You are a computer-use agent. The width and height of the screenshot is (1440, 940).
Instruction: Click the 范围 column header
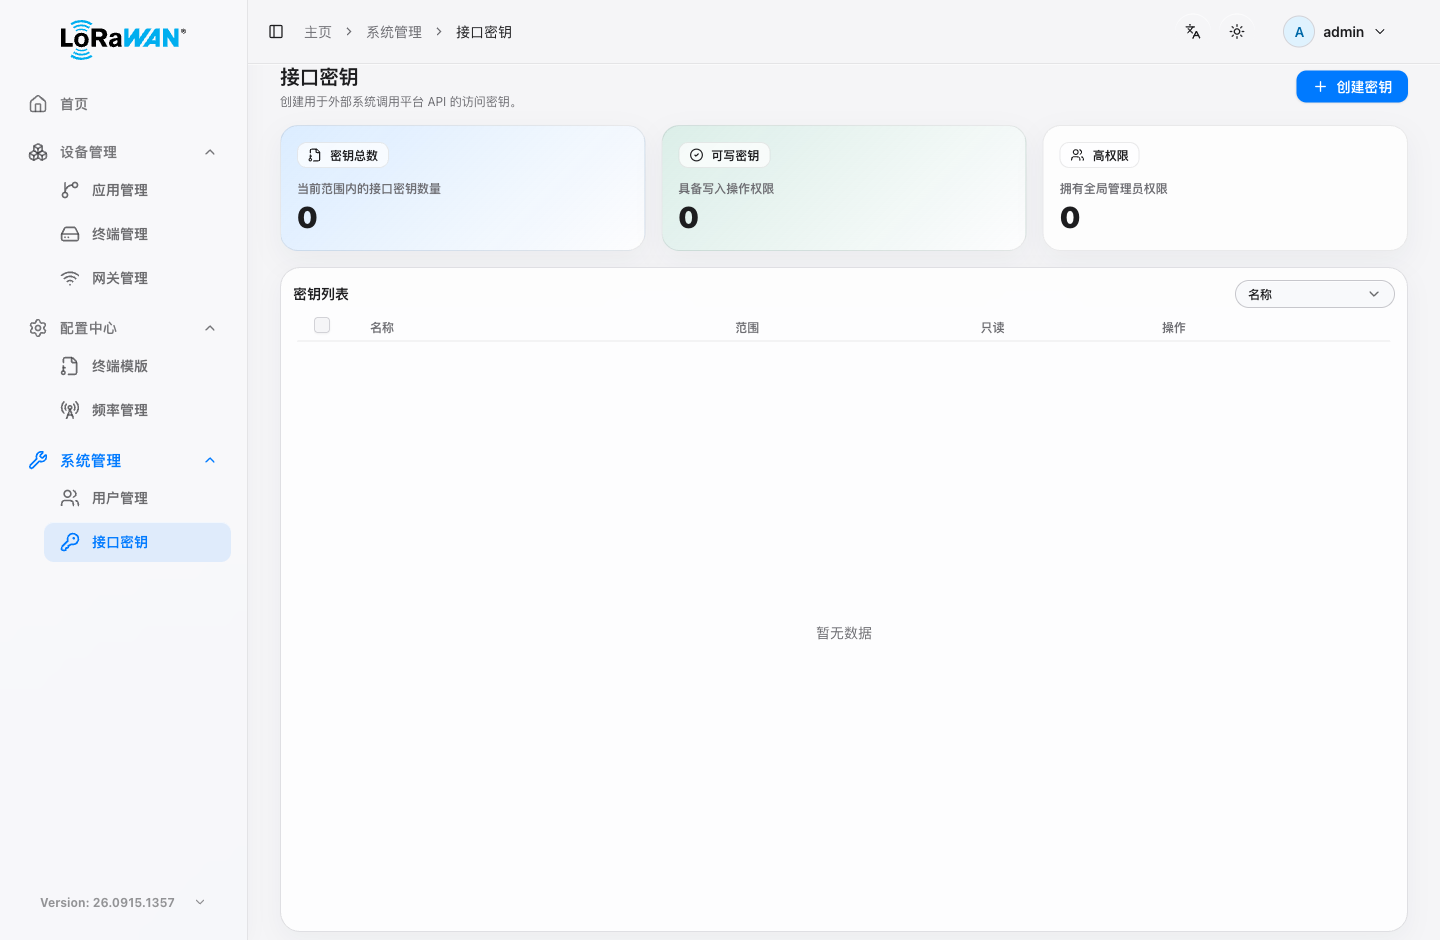747,328
